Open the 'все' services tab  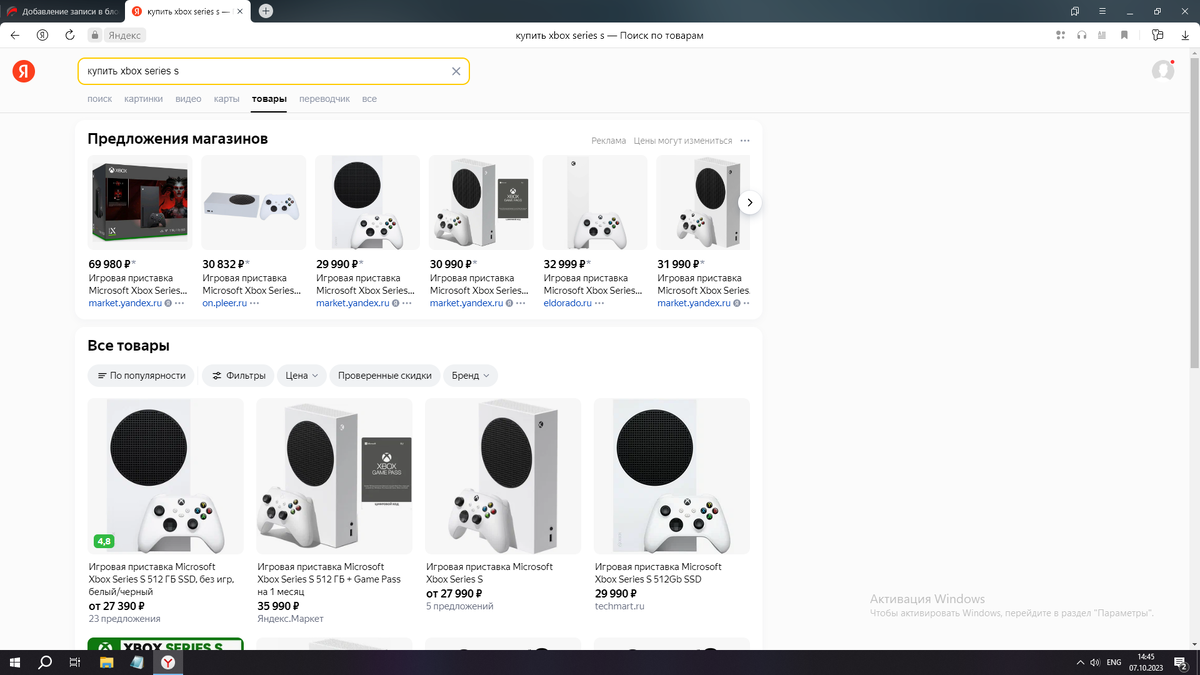[x=369, y=99]
